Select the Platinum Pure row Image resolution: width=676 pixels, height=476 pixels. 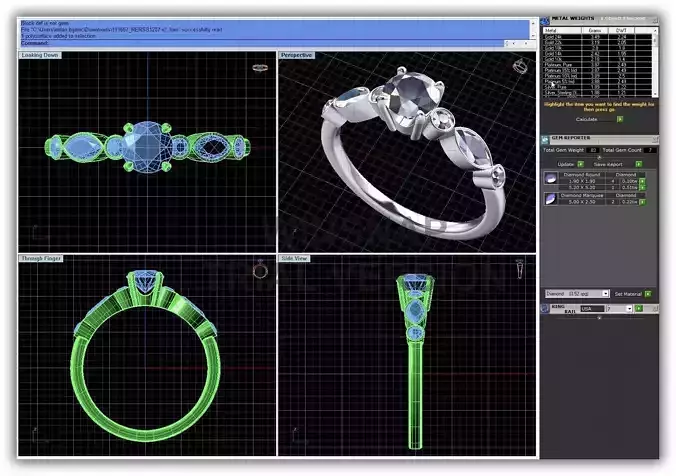pyautogui.click(x=597, y=65)
